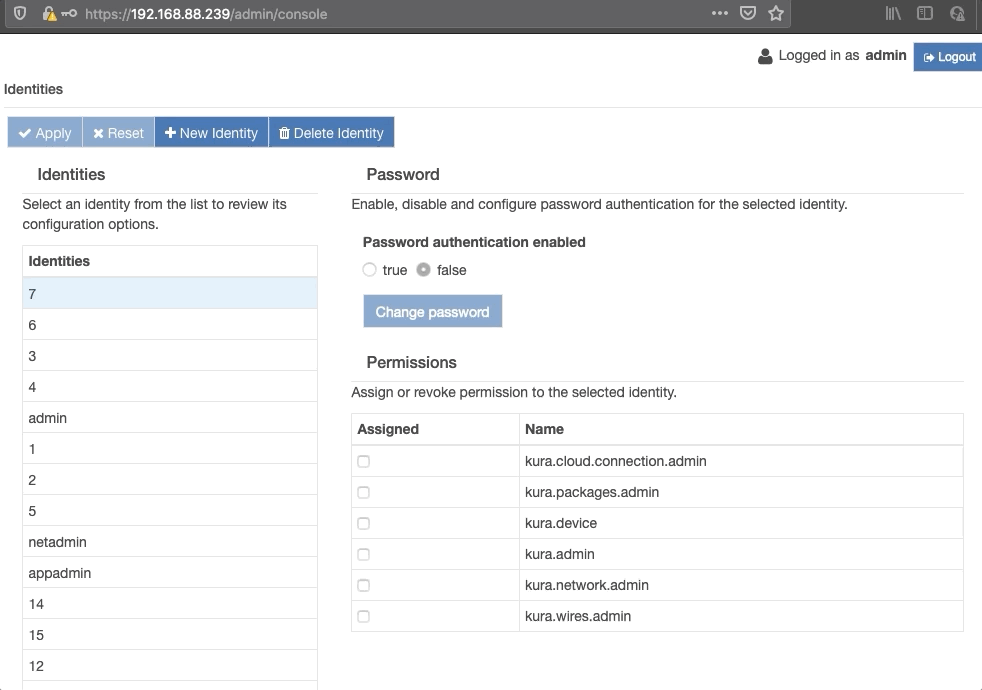The width and height of the screenshot is (982, 690).
Task: Check the kura.admin permission checkbox
Action: 363,554
